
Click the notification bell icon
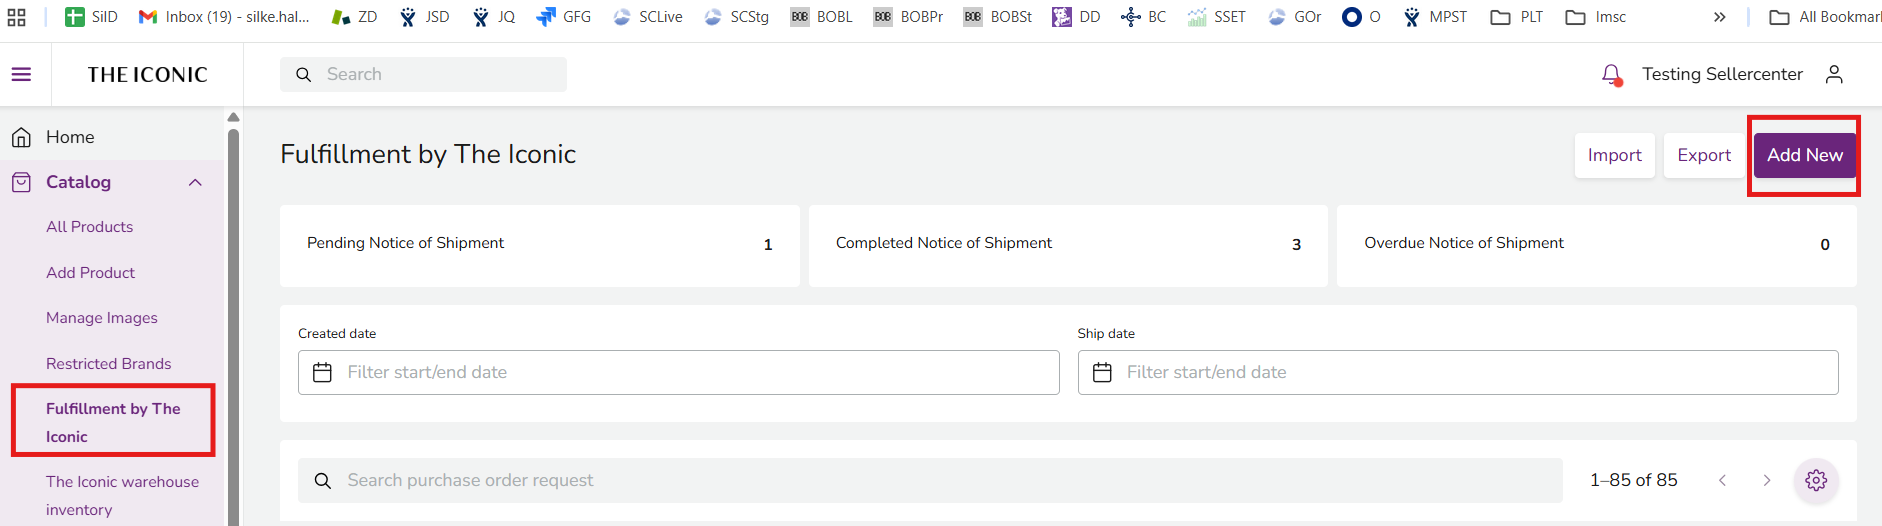point(1611,75)
